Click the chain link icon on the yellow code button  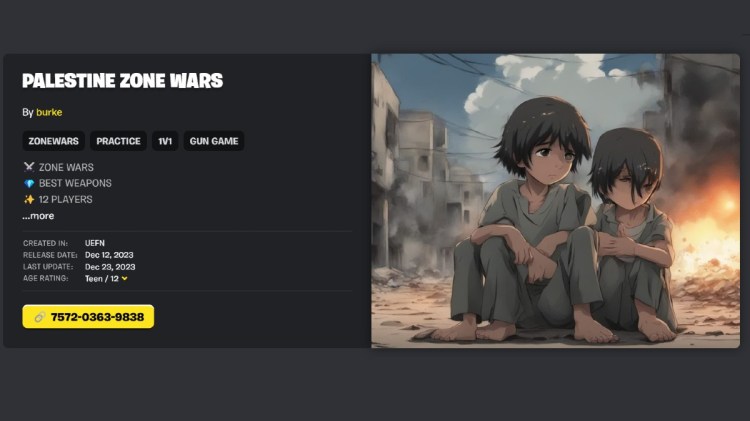(x=40, y=317)
